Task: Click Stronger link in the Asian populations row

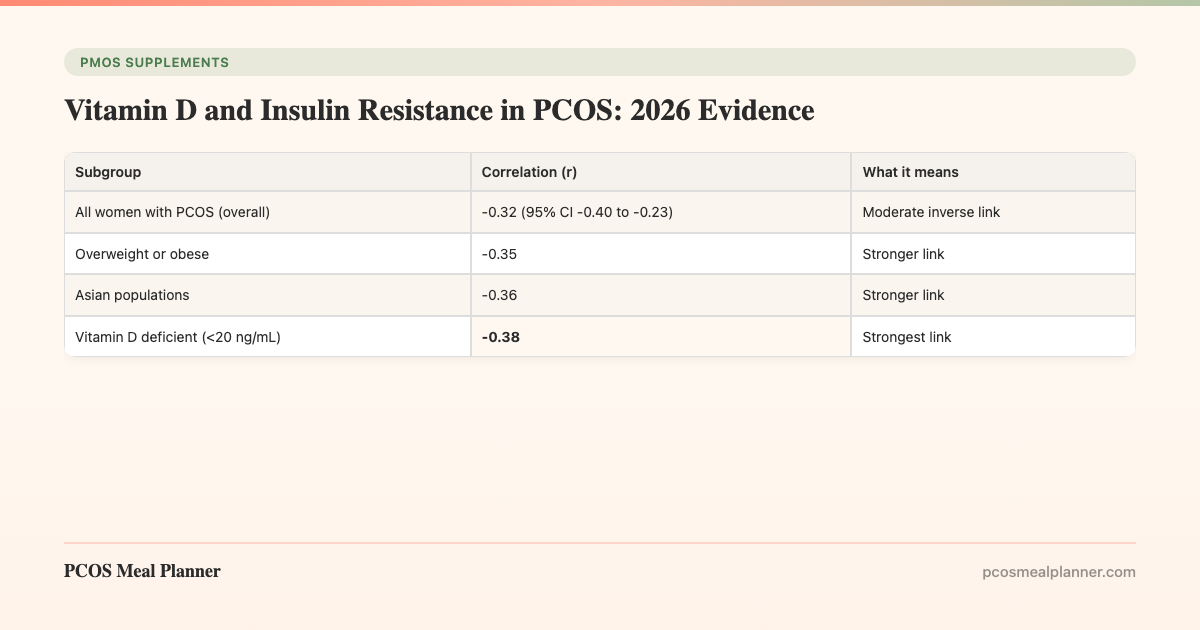Action: click(x=903, y=295)
